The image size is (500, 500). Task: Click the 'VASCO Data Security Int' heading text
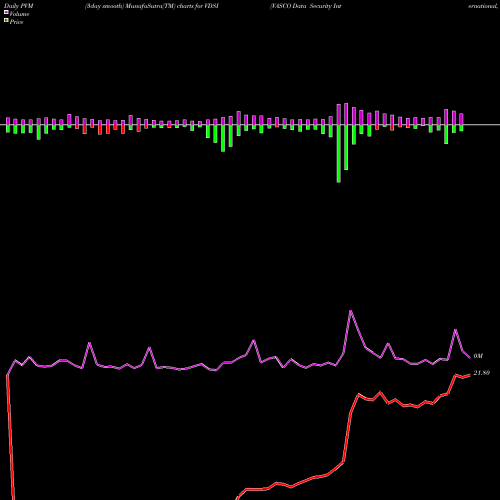click(x=306, y=6)
